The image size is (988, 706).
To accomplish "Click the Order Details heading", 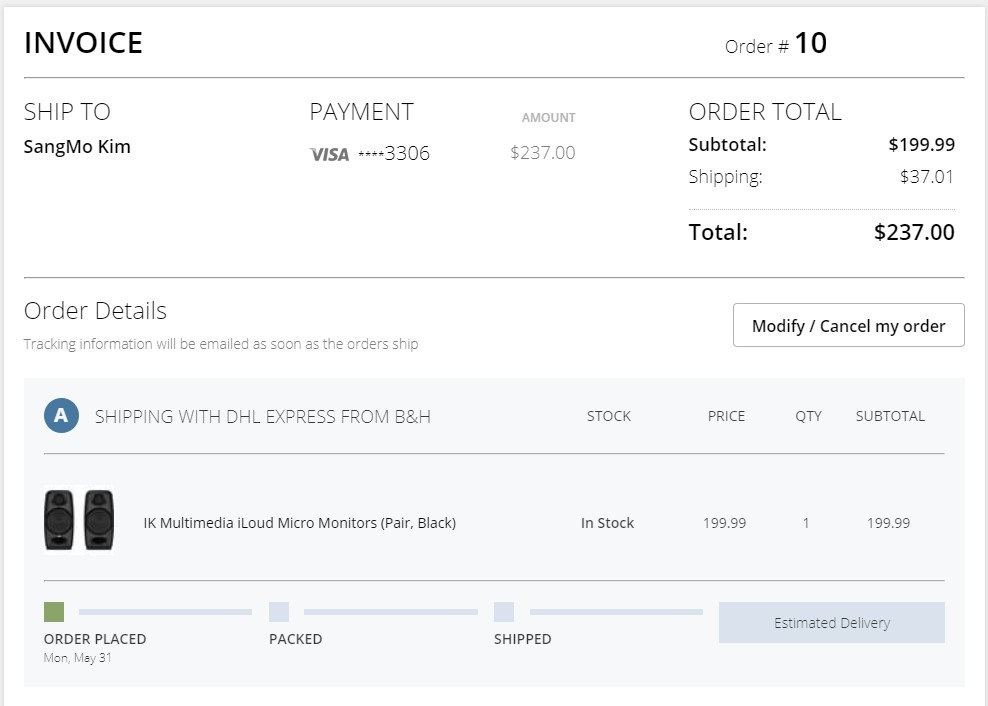I will tap(95, 311).
